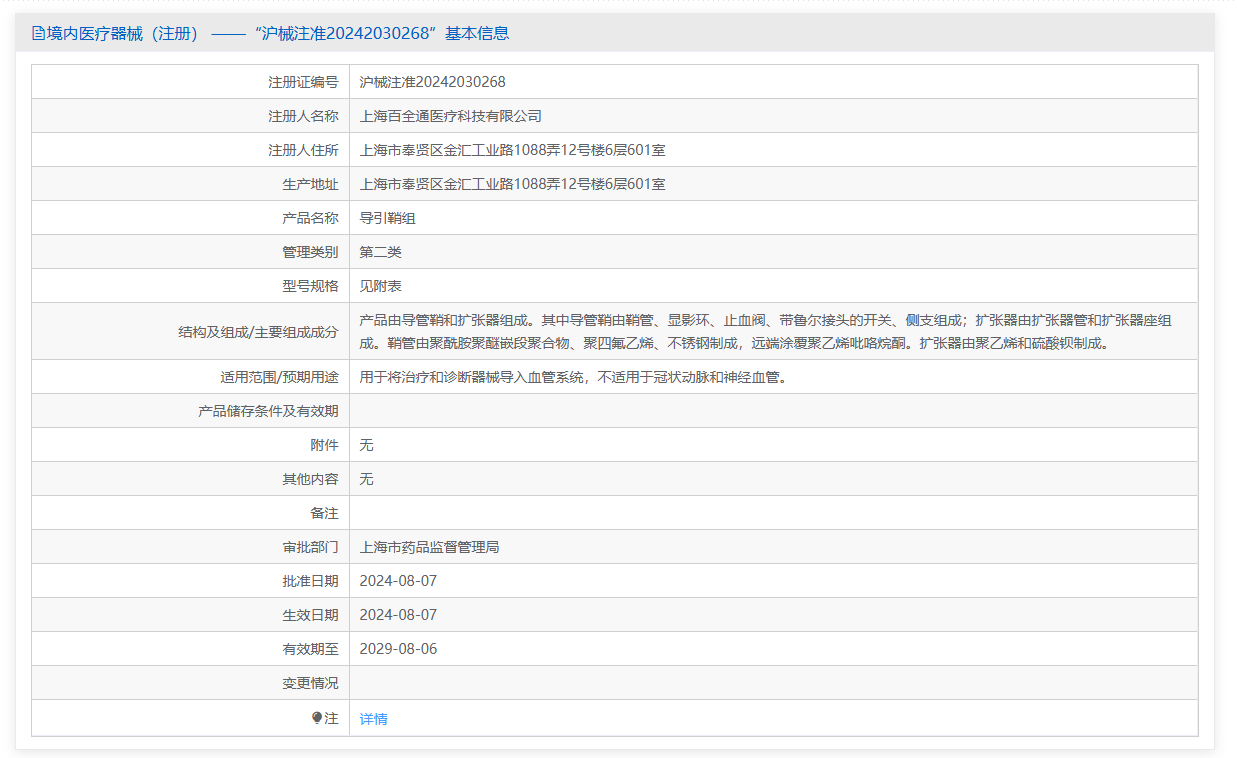Click the 有效期至 label

tap(310, 649)
